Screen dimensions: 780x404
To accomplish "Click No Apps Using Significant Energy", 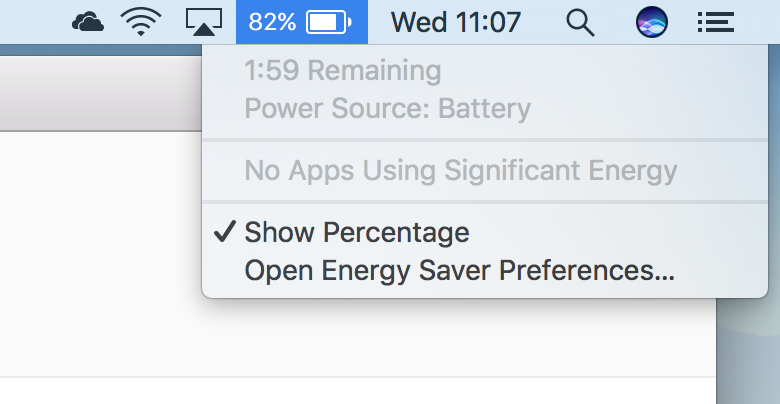I will pos(460,170).
